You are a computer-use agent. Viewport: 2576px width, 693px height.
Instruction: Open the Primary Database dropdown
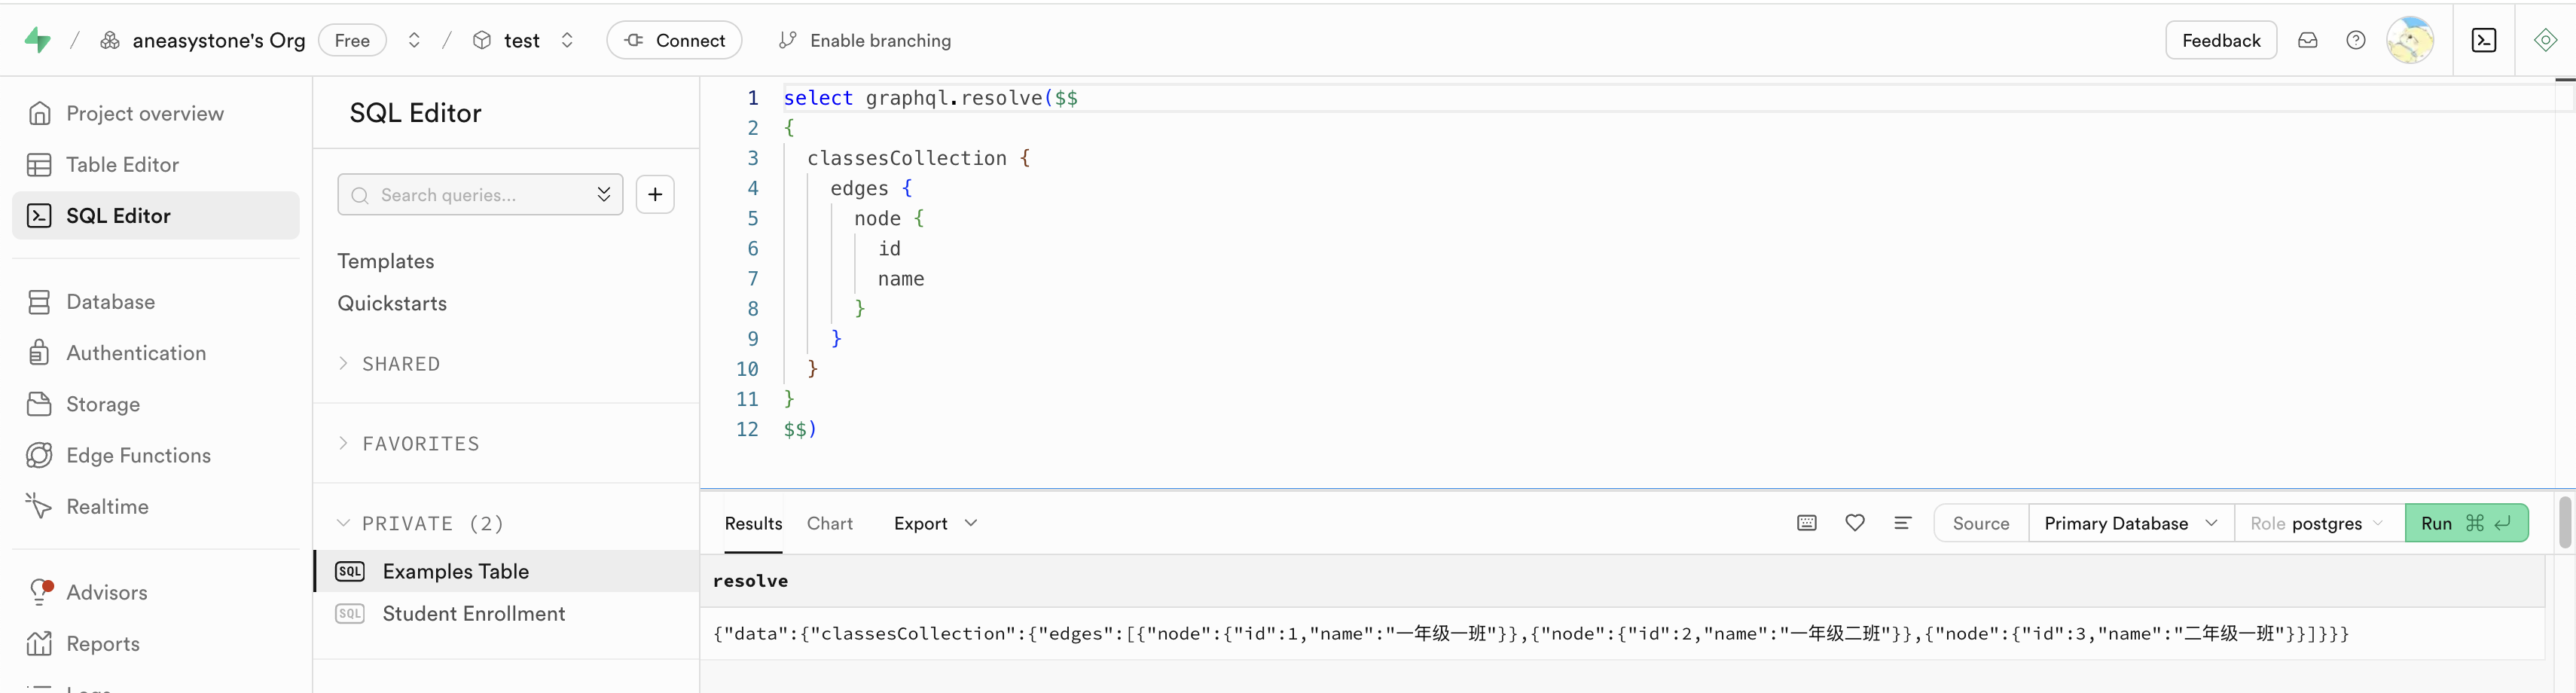pyautogui.click(x=2131, y=523)
